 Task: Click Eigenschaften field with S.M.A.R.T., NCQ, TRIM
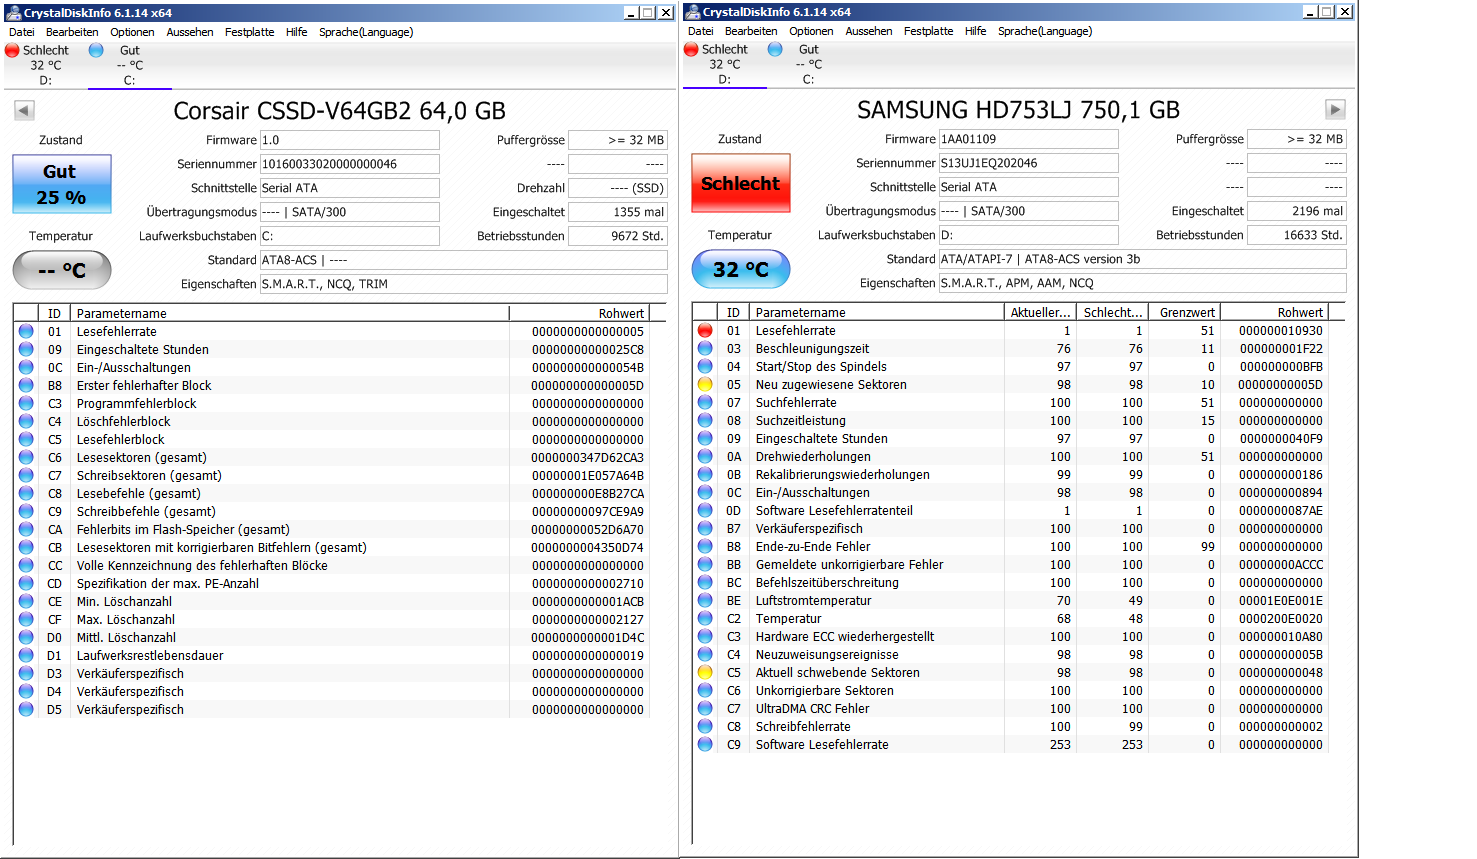pos(464,284)
